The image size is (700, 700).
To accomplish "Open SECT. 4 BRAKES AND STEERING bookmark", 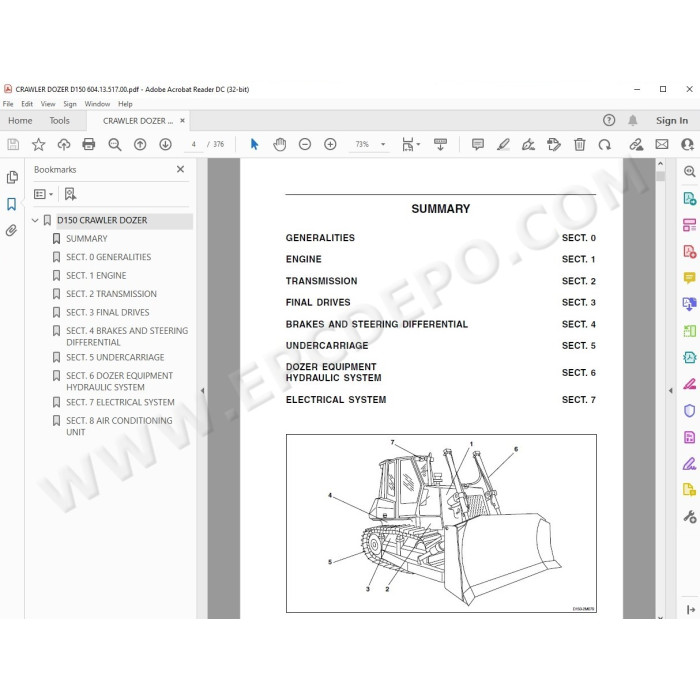I will point(127,337).
